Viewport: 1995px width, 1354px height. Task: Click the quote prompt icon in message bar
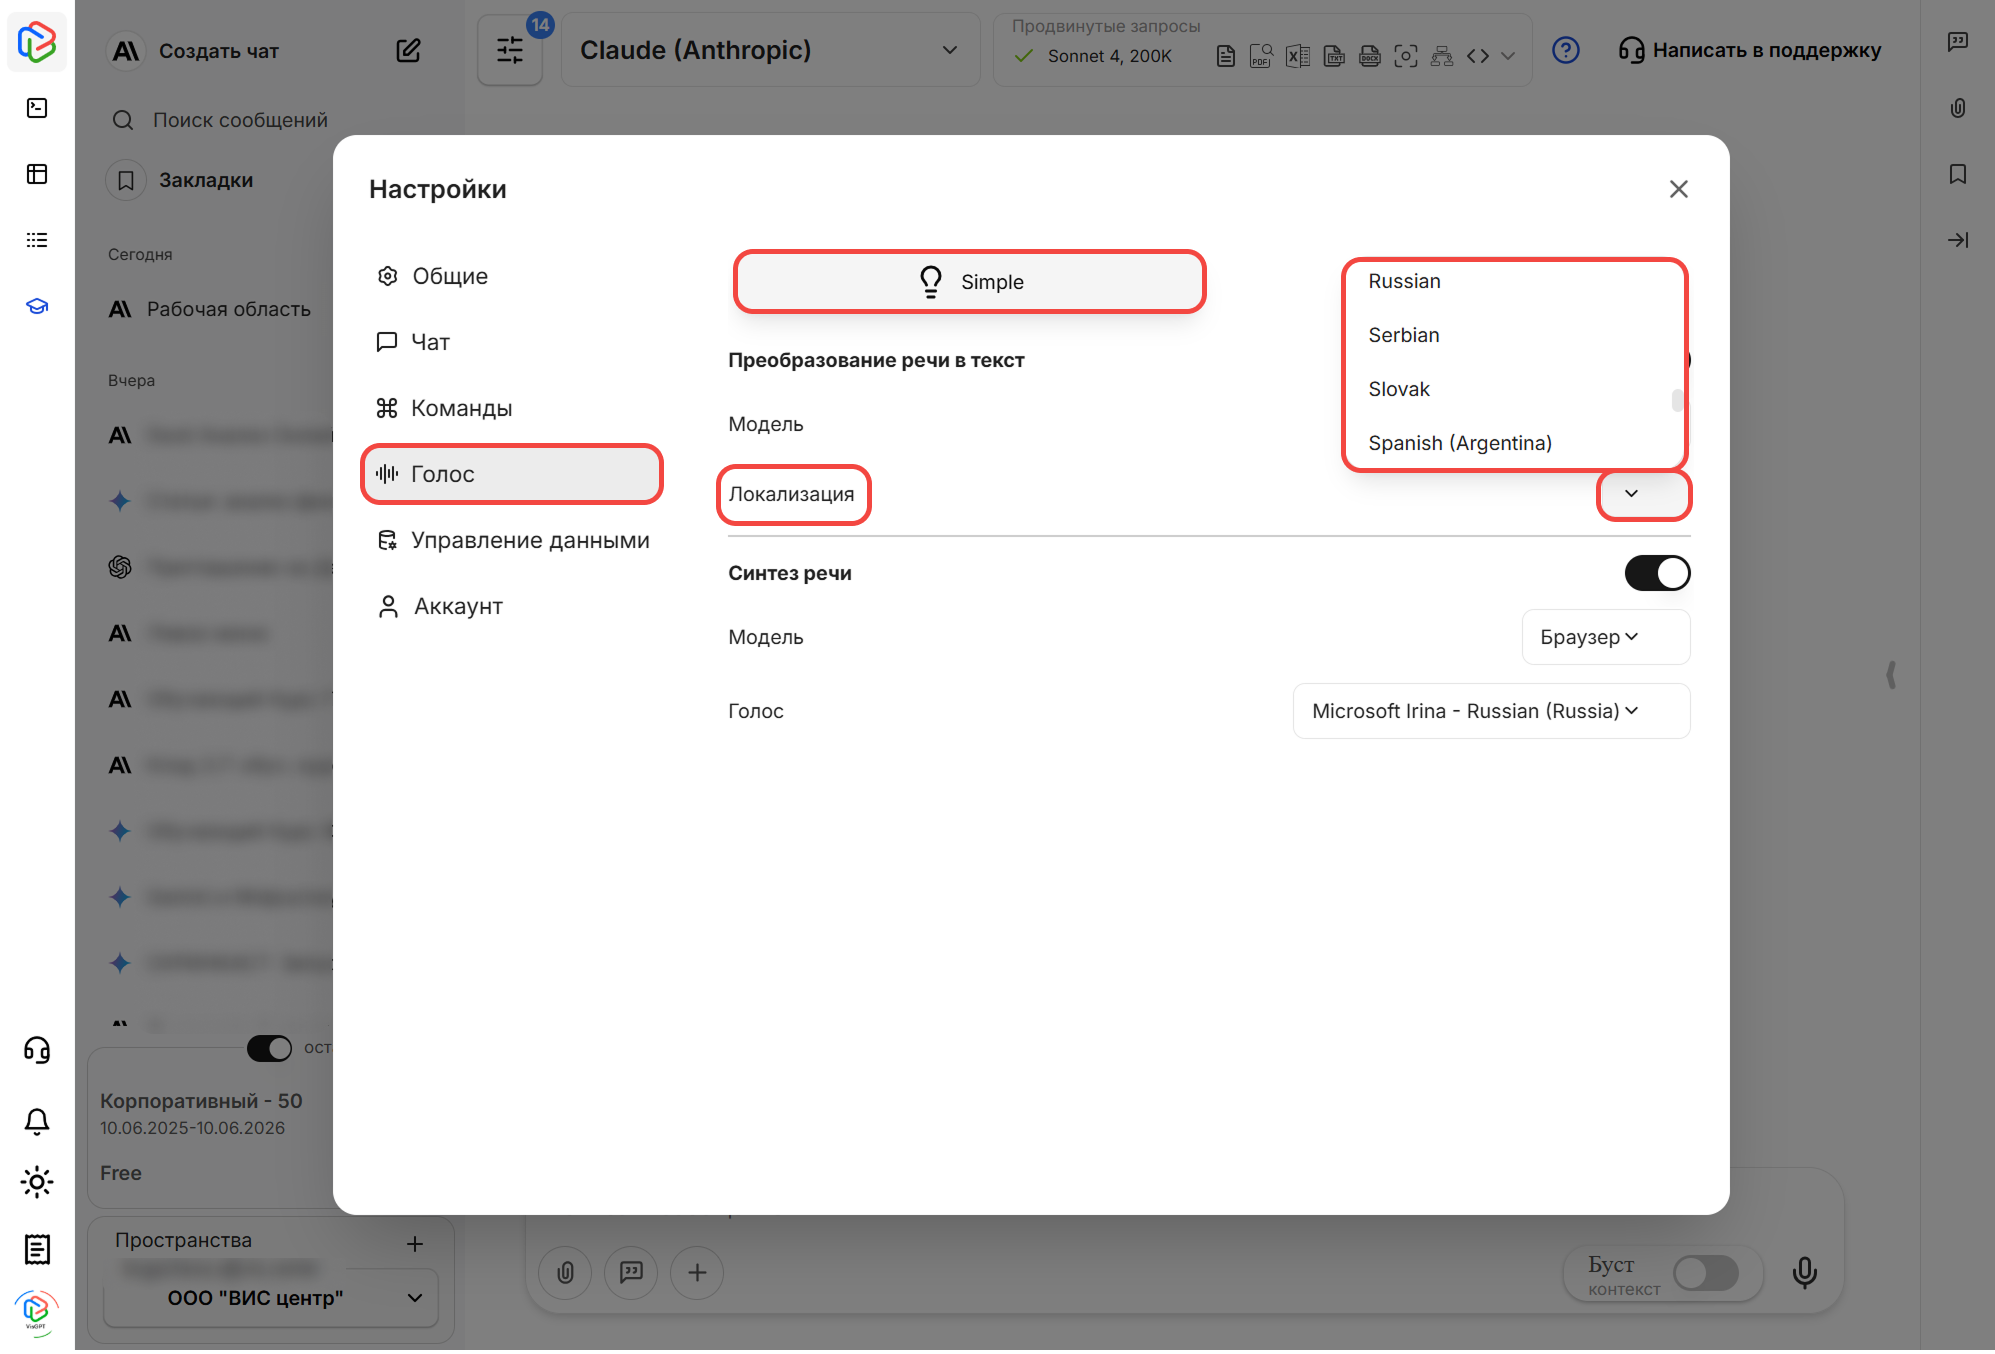(632, 1272)
